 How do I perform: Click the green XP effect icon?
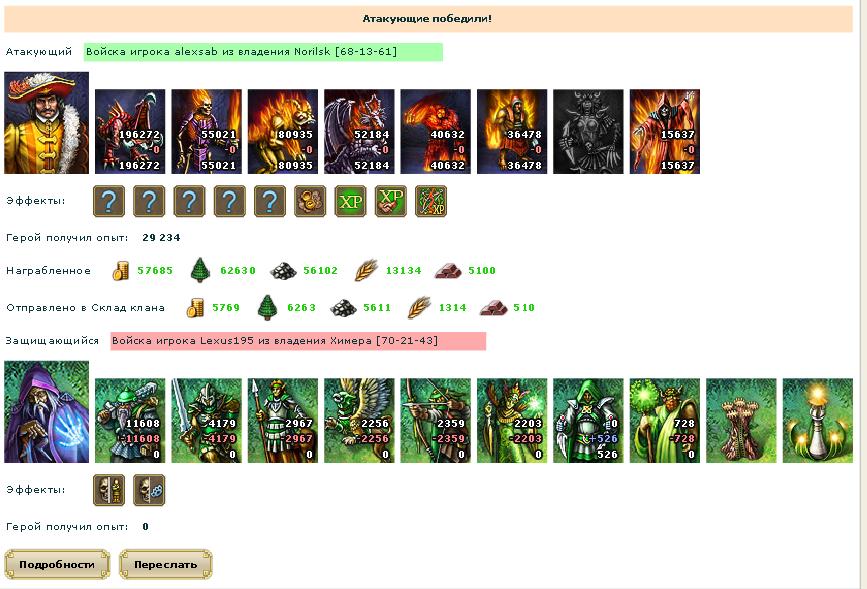click(x=351, y=201)
